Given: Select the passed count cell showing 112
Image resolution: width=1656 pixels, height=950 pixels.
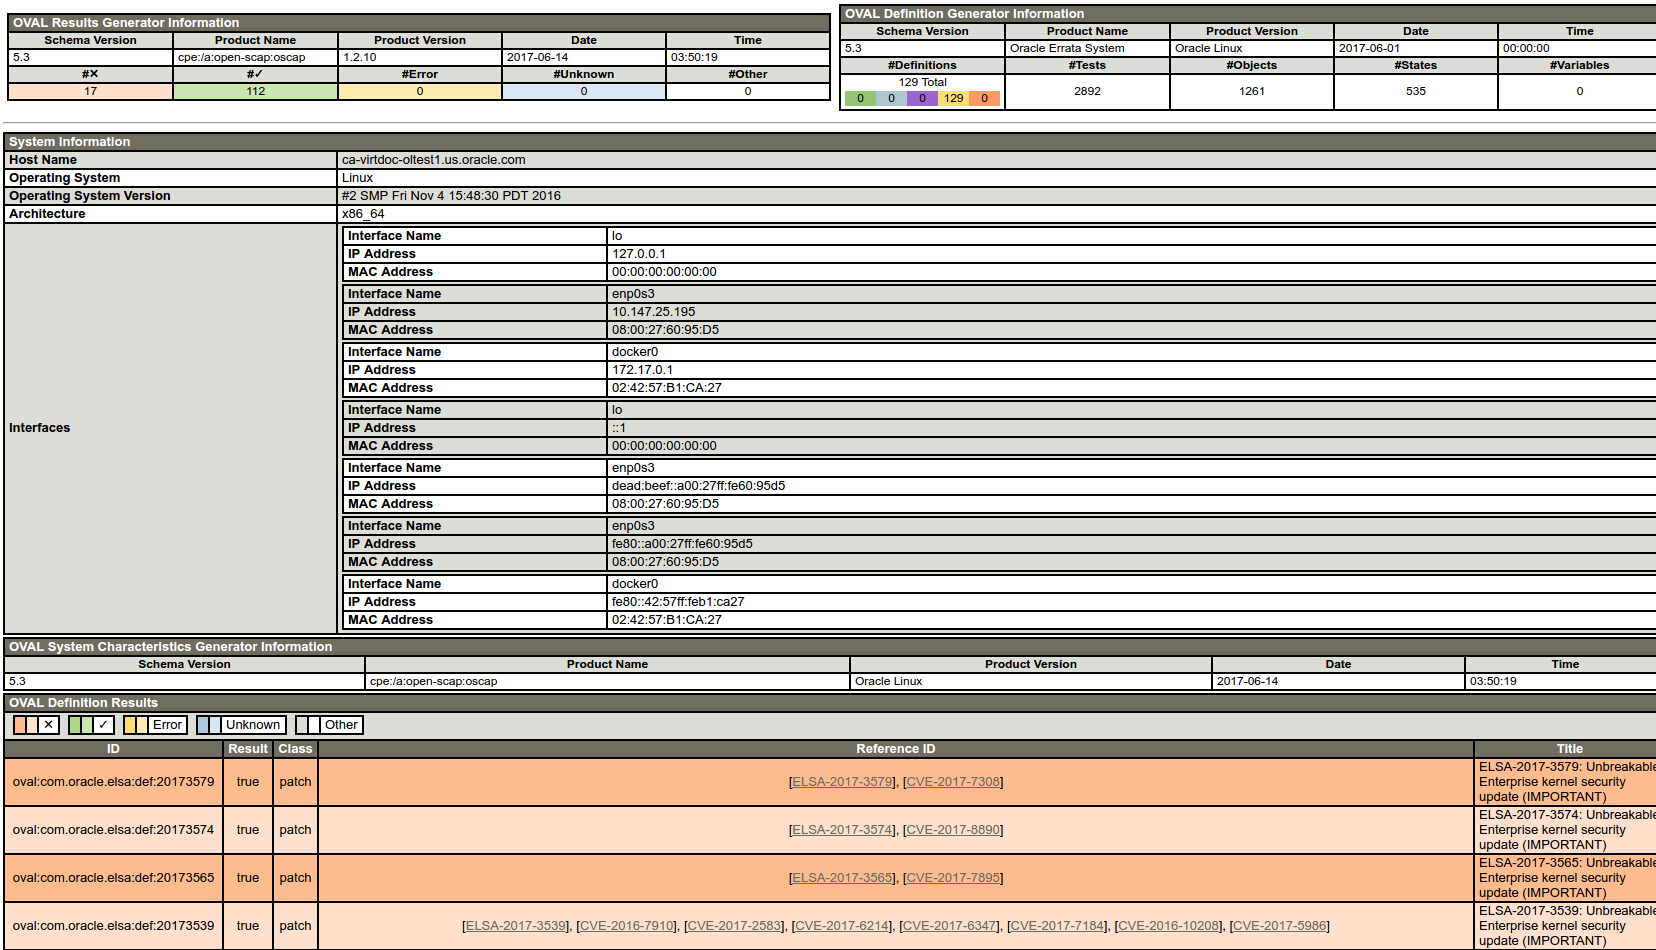Looking at the screenshot, I should pyautogui.click(x=256, y=91).
